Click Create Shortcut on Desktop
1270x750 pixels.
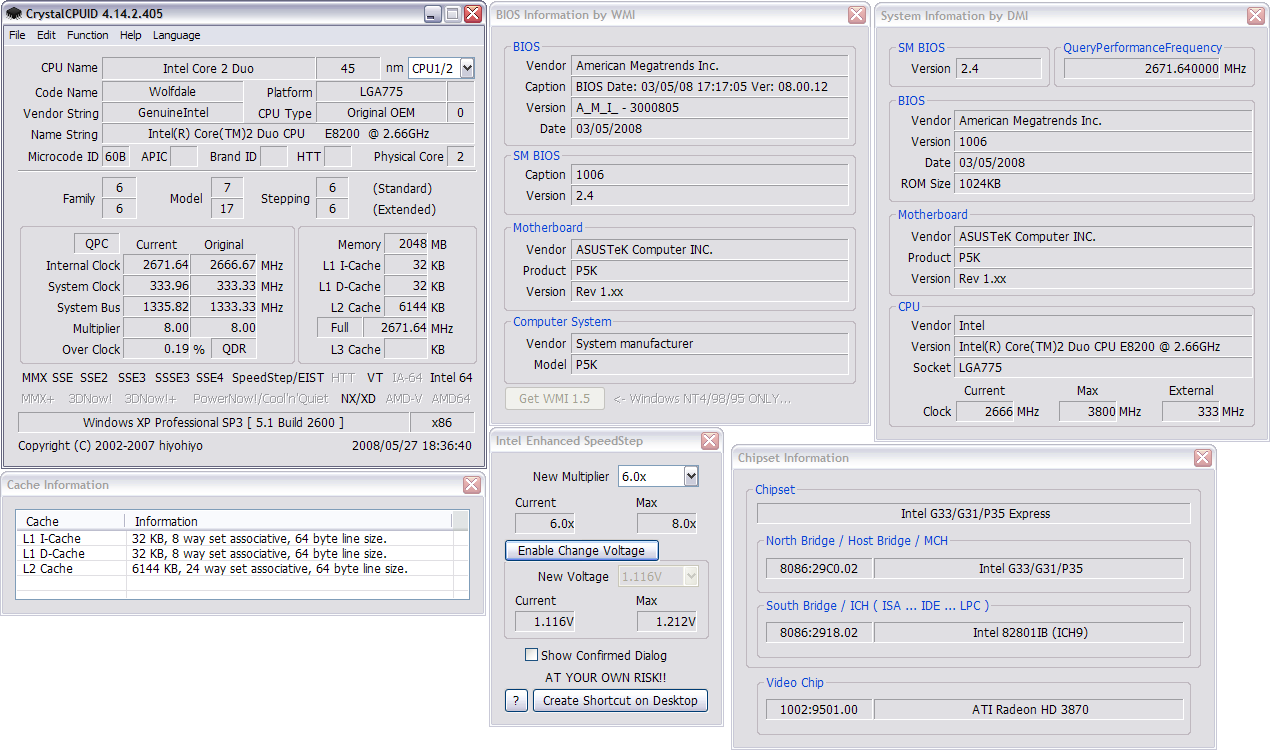pyautogui.click(x=620, y=701)
